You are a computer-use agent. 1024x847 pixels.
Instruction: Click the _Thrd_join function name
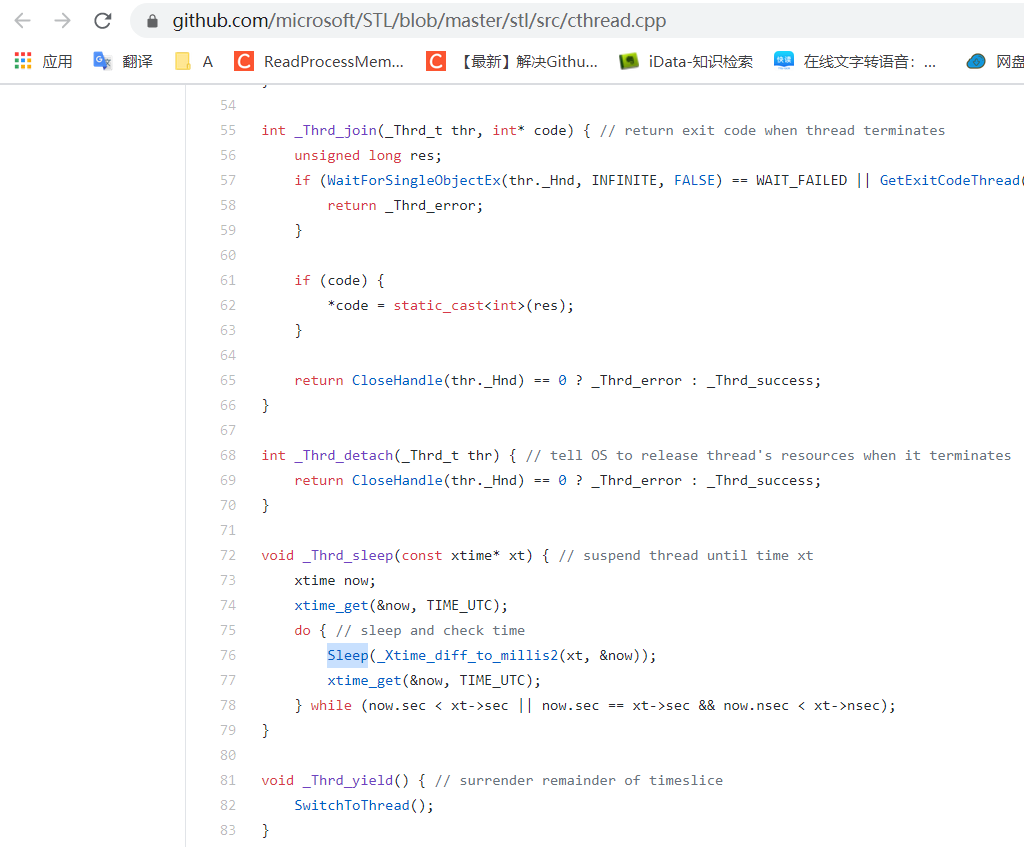(336, 131)
